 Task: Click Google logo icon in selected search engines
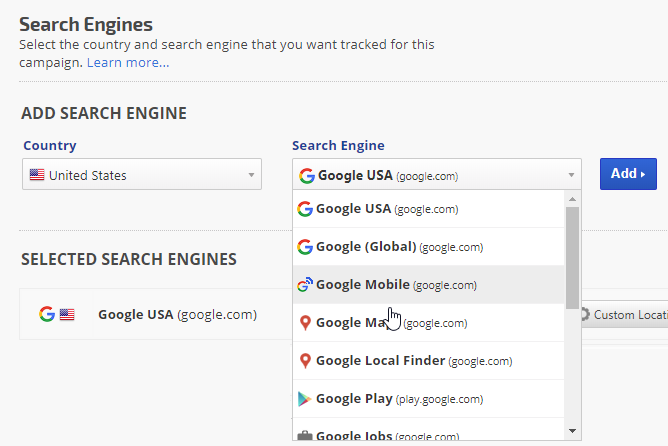(46, 314)
